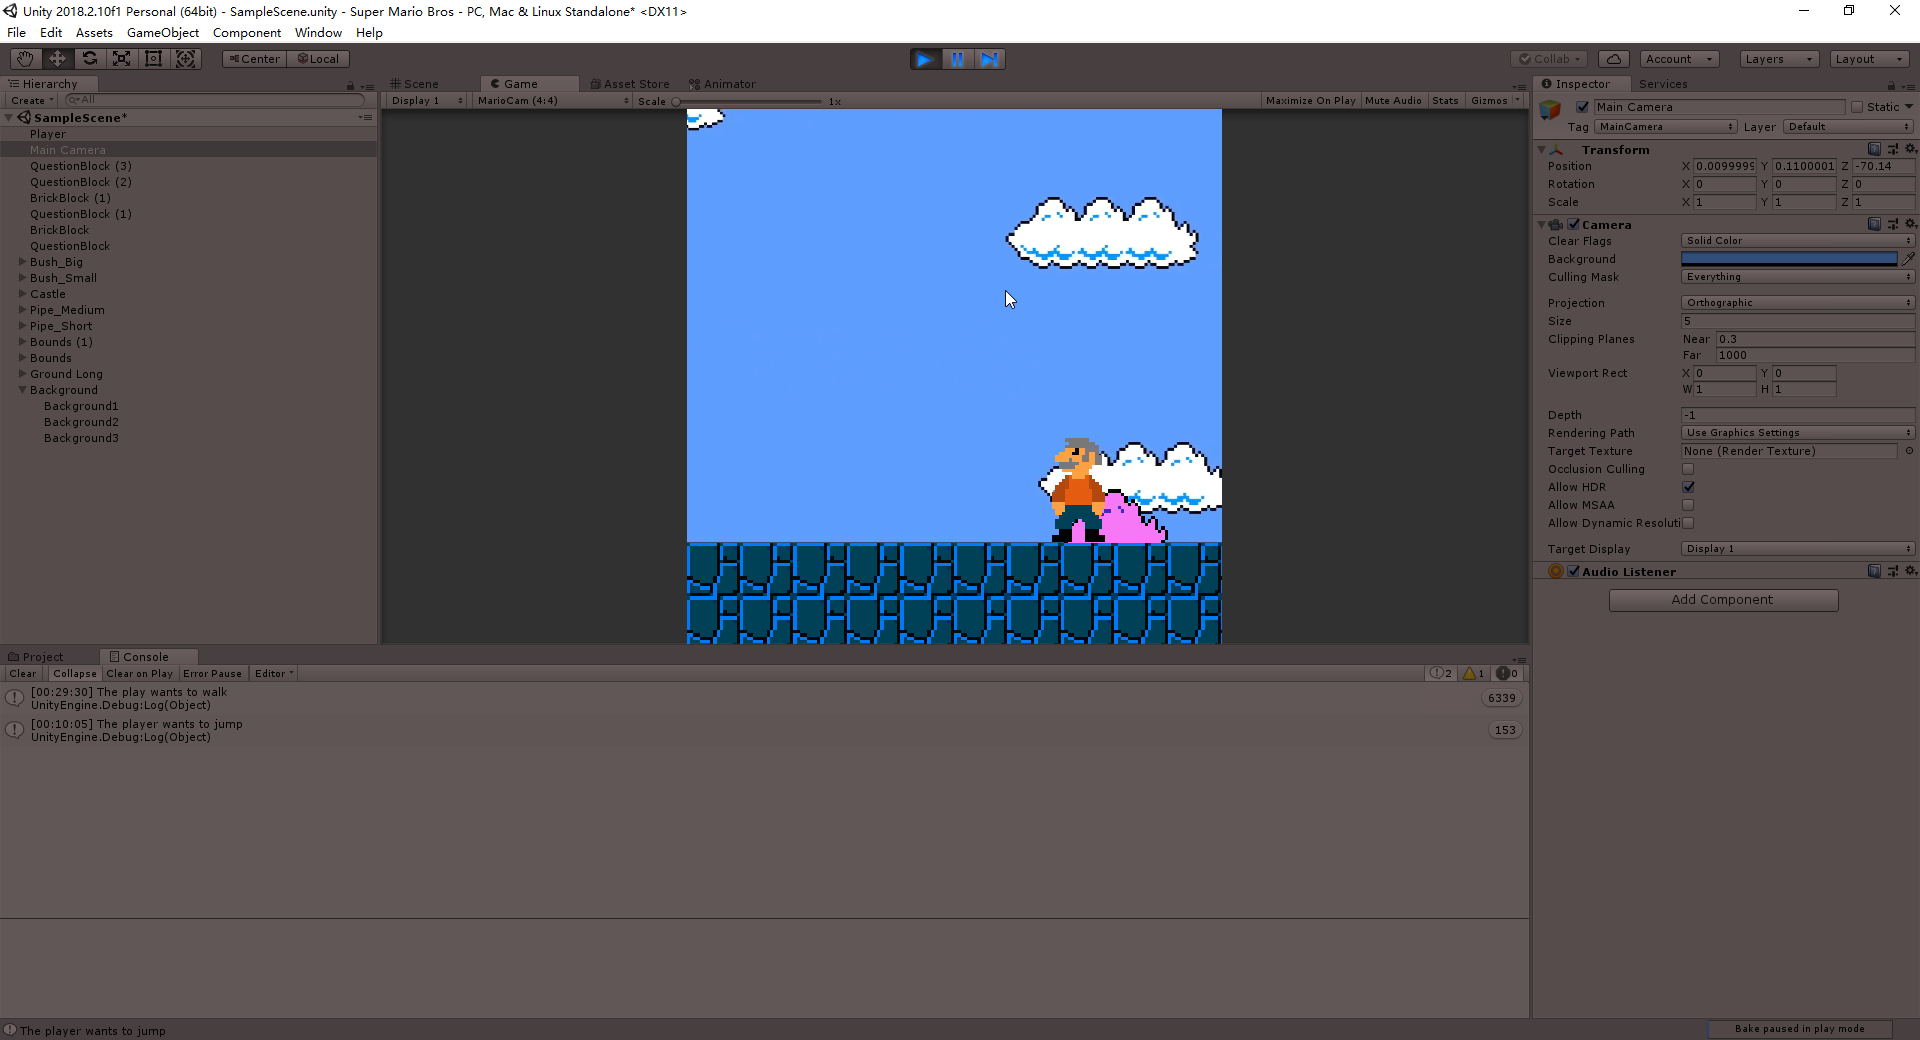Open the Cloud services icon
Screen dimensions: 1920x1040
point(1613,59)
